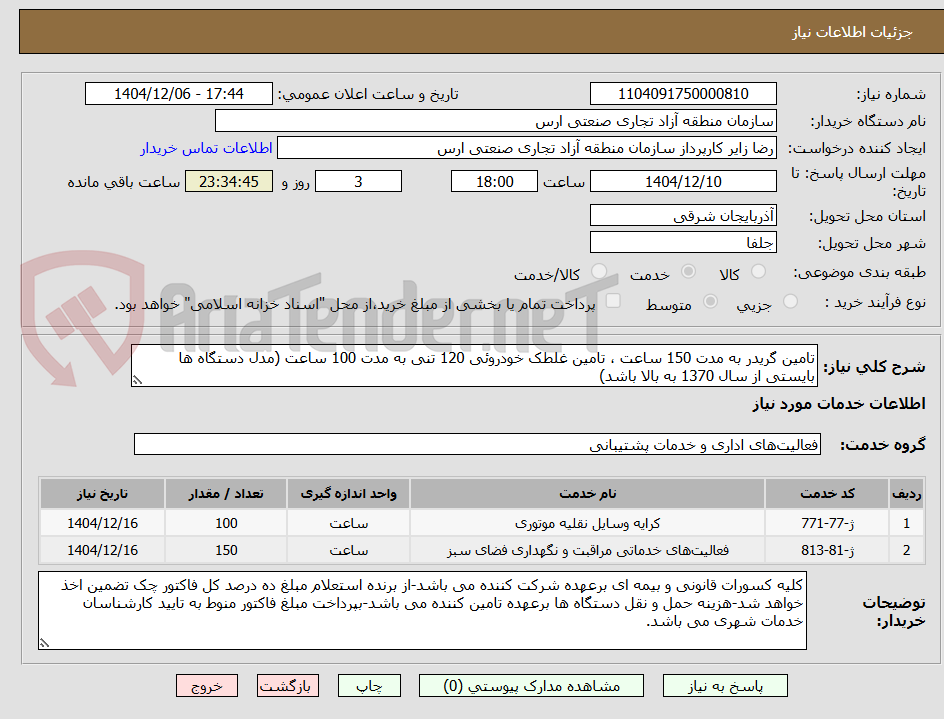Click the resize grip of the description textarea

click(x=137, y=380)
